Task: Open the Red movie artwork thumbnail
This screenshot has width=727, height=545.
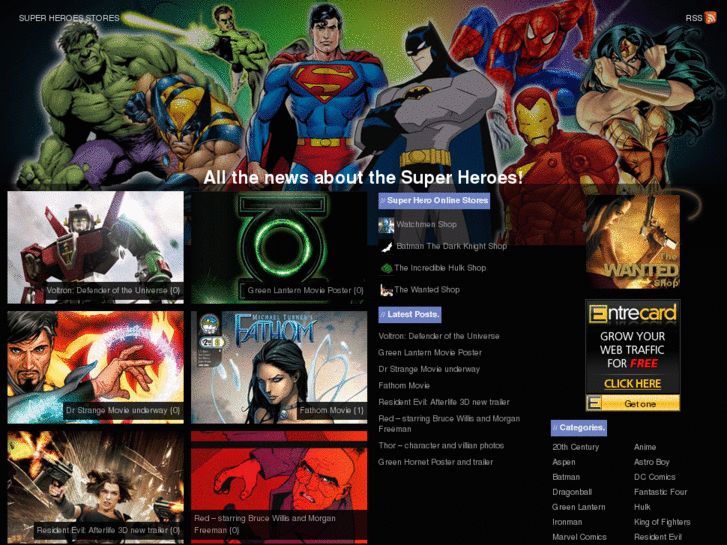Action: [279, 487]
